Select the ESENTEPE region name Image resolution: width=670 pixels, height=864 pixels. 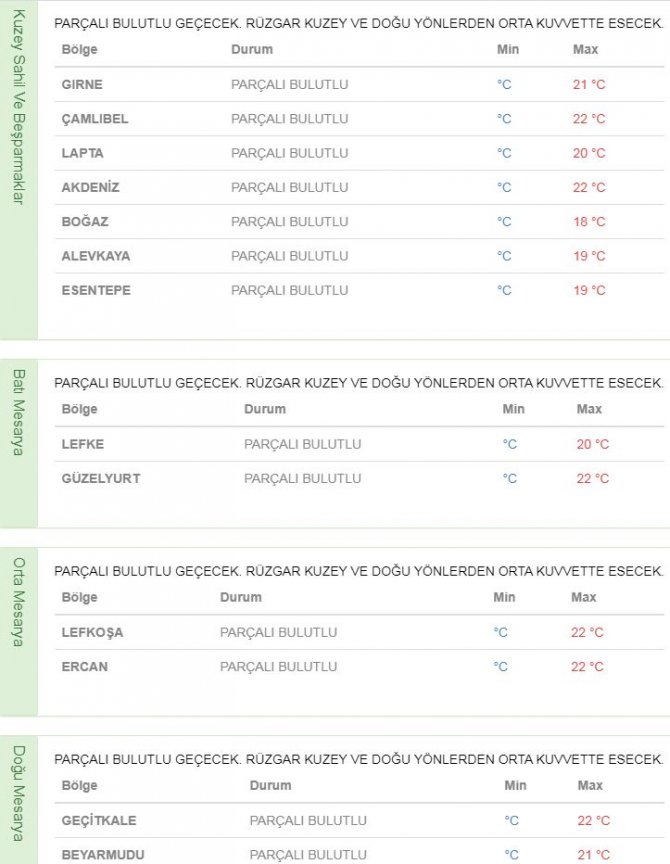coord(96,290)
